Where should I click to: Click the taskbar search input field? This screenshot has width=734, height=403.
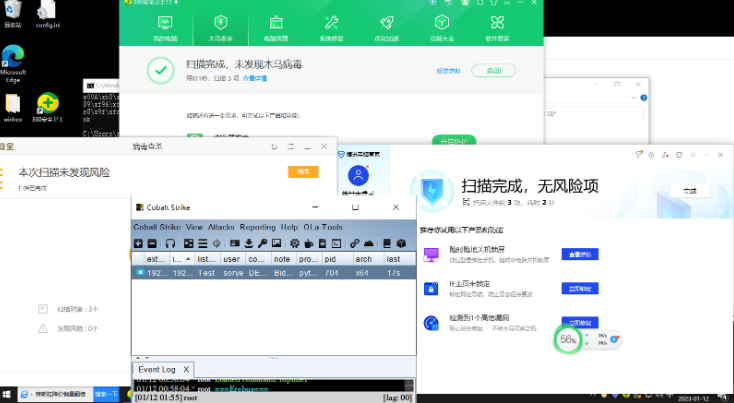click(56, 394)
